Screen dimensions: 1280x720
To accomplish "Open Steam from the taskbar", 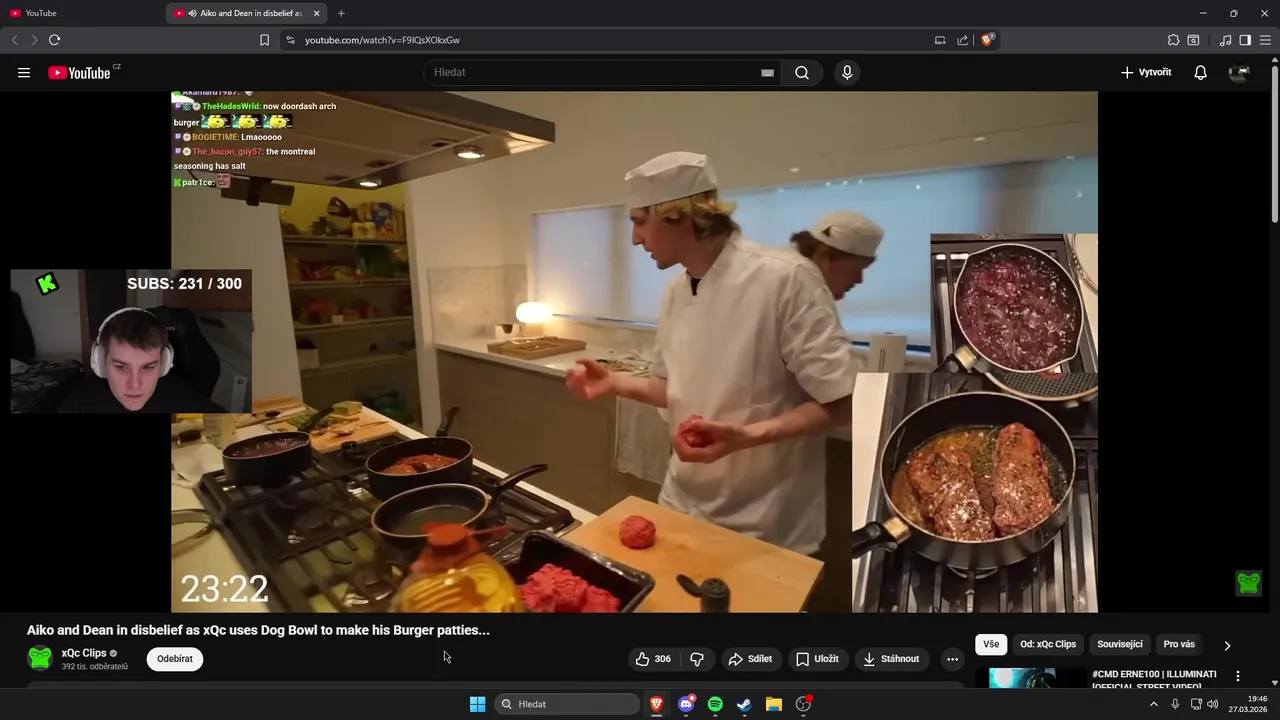I will tap(744, 704).
